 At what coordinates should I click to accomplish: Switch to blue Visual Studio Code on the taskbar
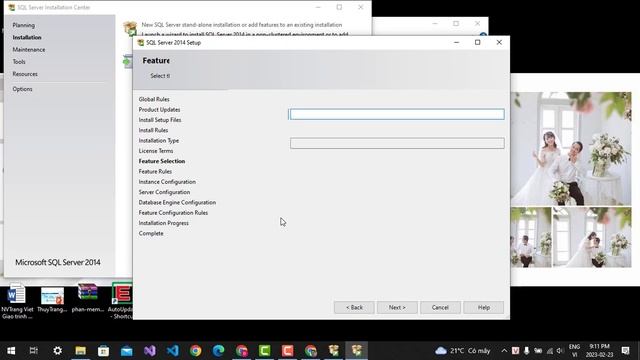tap(173, 351)
